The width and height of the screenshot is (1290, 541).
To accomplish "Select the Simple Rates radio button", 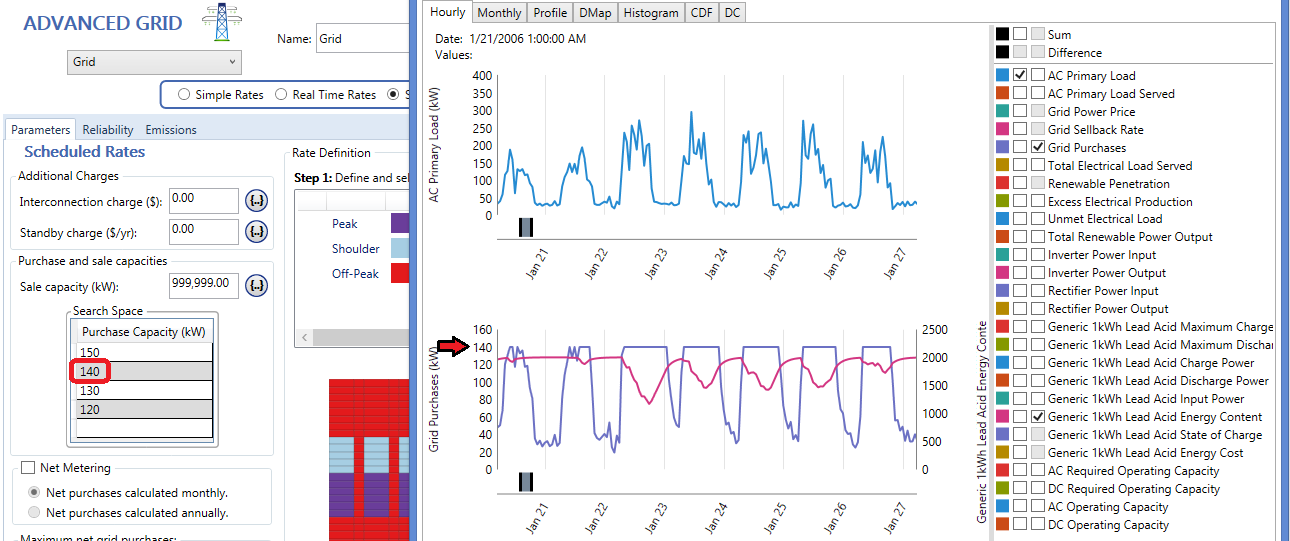I will 184,95.
